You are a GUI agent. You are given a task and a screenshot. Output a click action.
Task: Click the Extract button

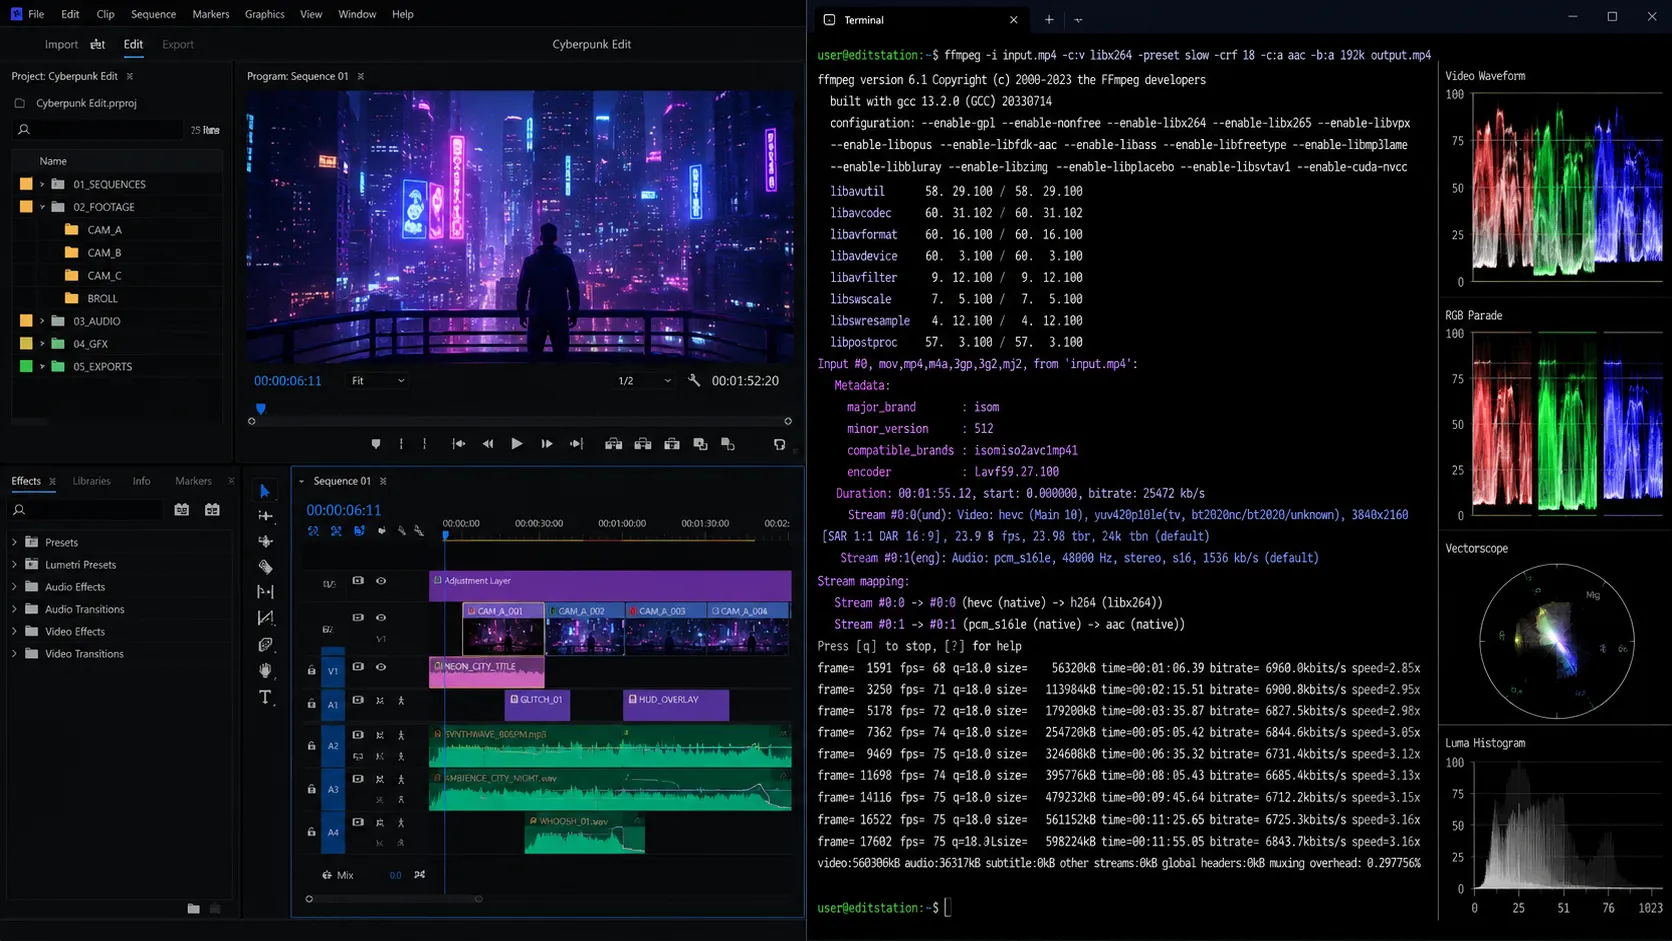[x=643, y=444]
